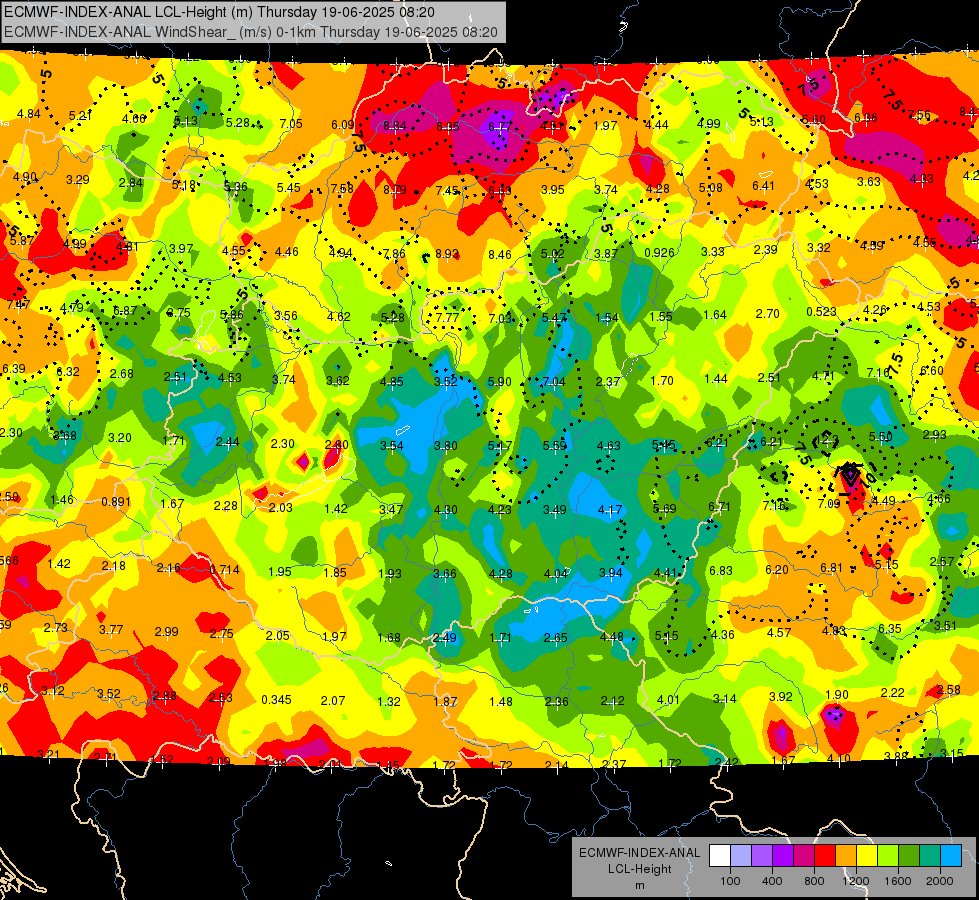This screenshot has height=900, width=979.
Task: Click the dark green legend swatch
Action: (909, 856)
